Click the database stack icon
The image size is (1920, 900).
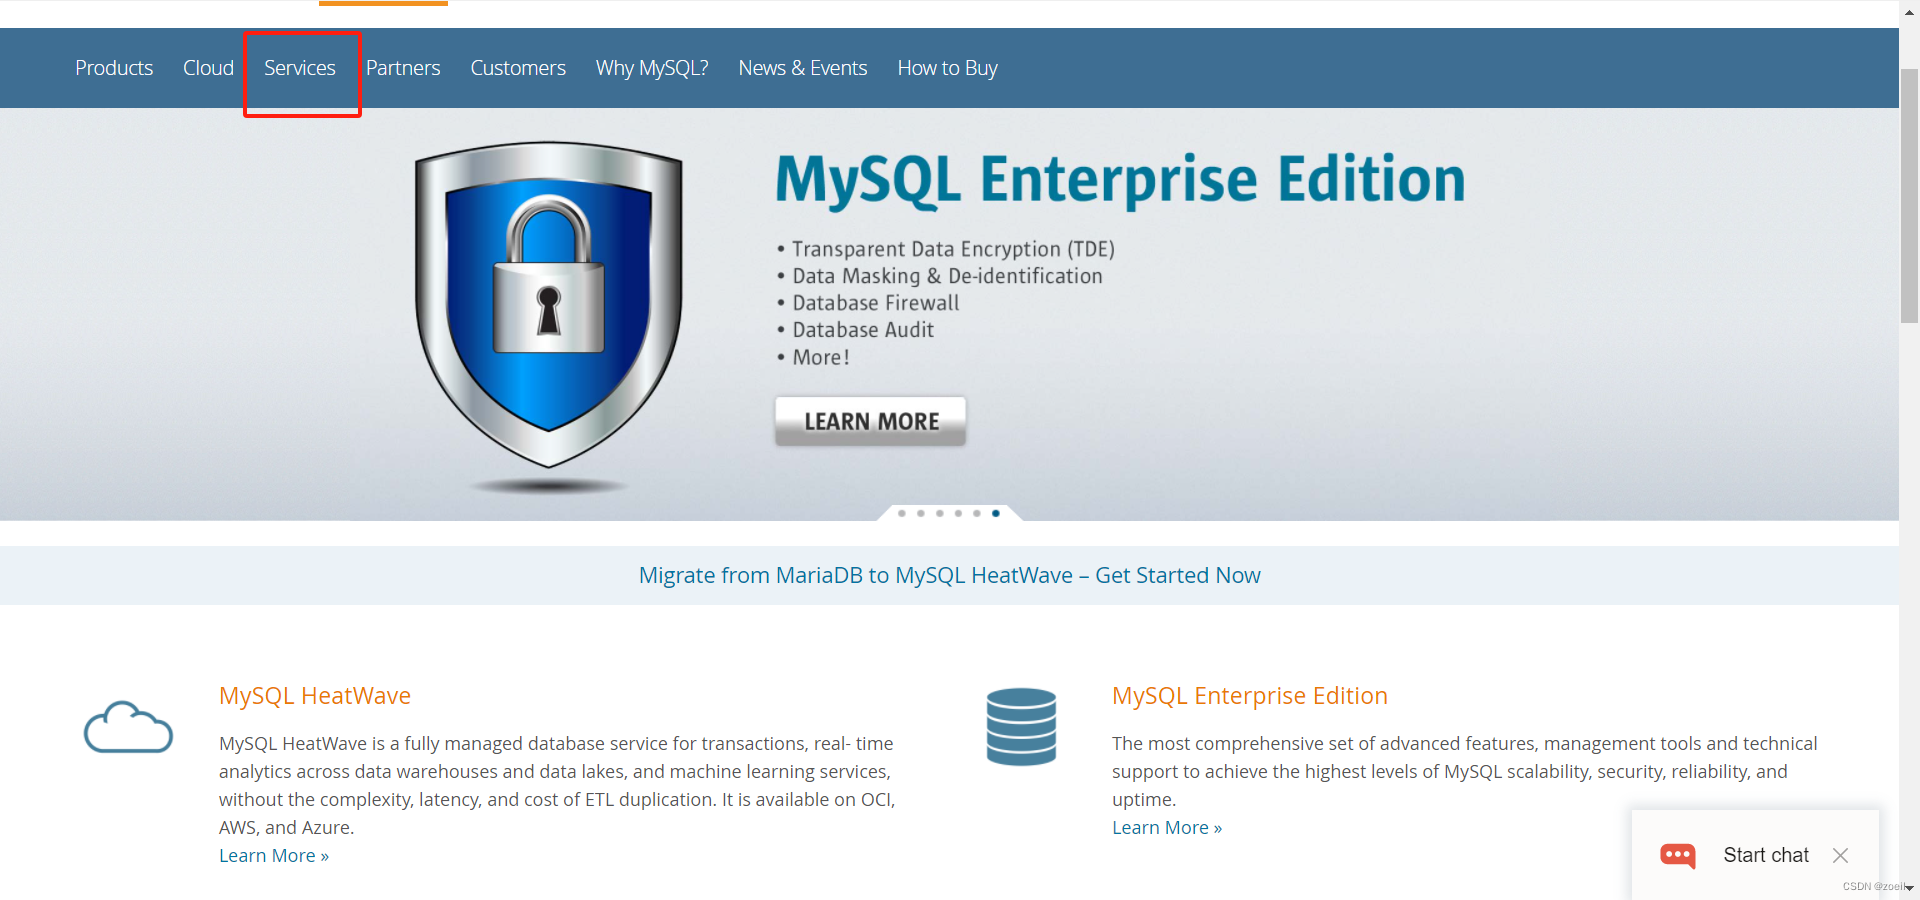(x=1021, y=727)
